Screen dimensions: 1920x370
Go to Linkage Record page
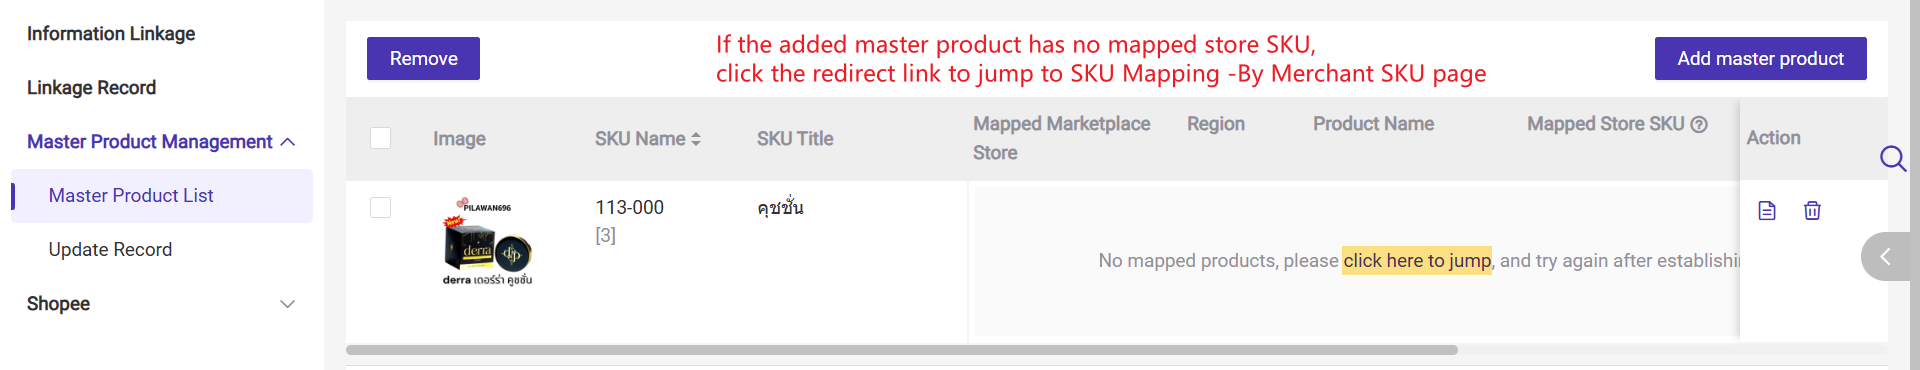[x=91, y=88]
